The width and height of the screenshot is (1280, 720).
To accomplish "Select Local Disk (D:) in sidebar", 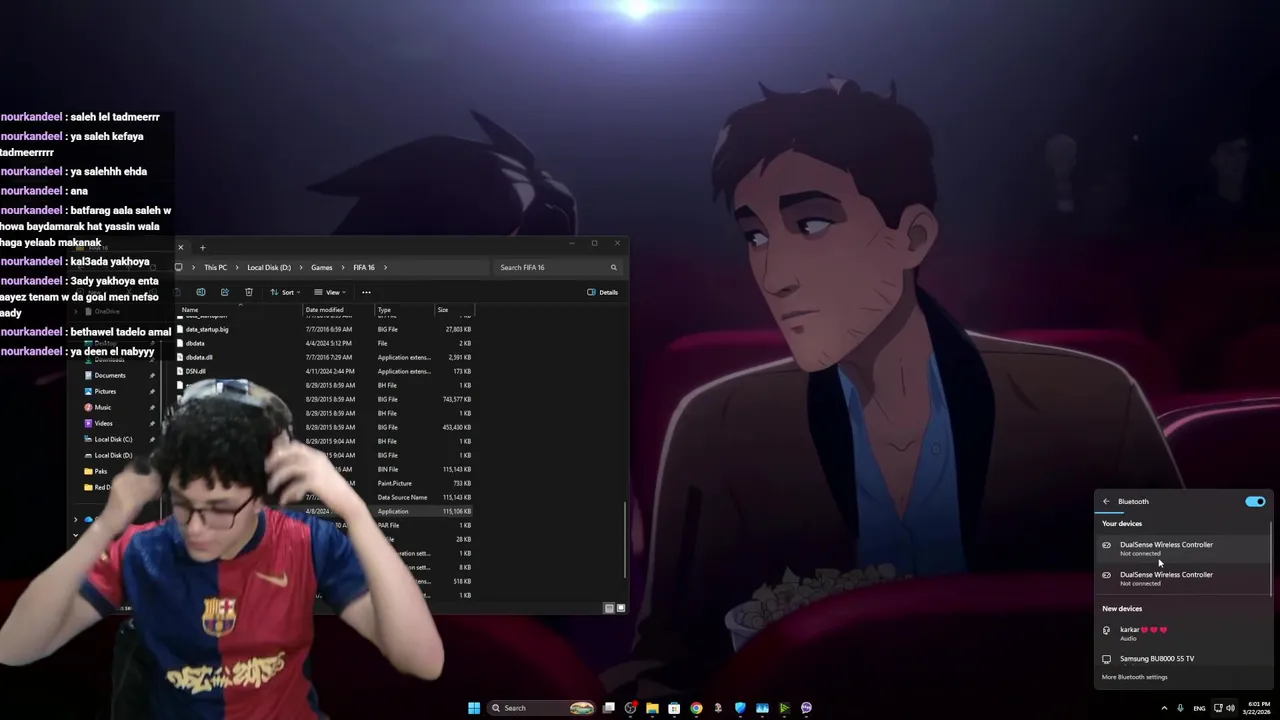I will click(x=113, y=455).
